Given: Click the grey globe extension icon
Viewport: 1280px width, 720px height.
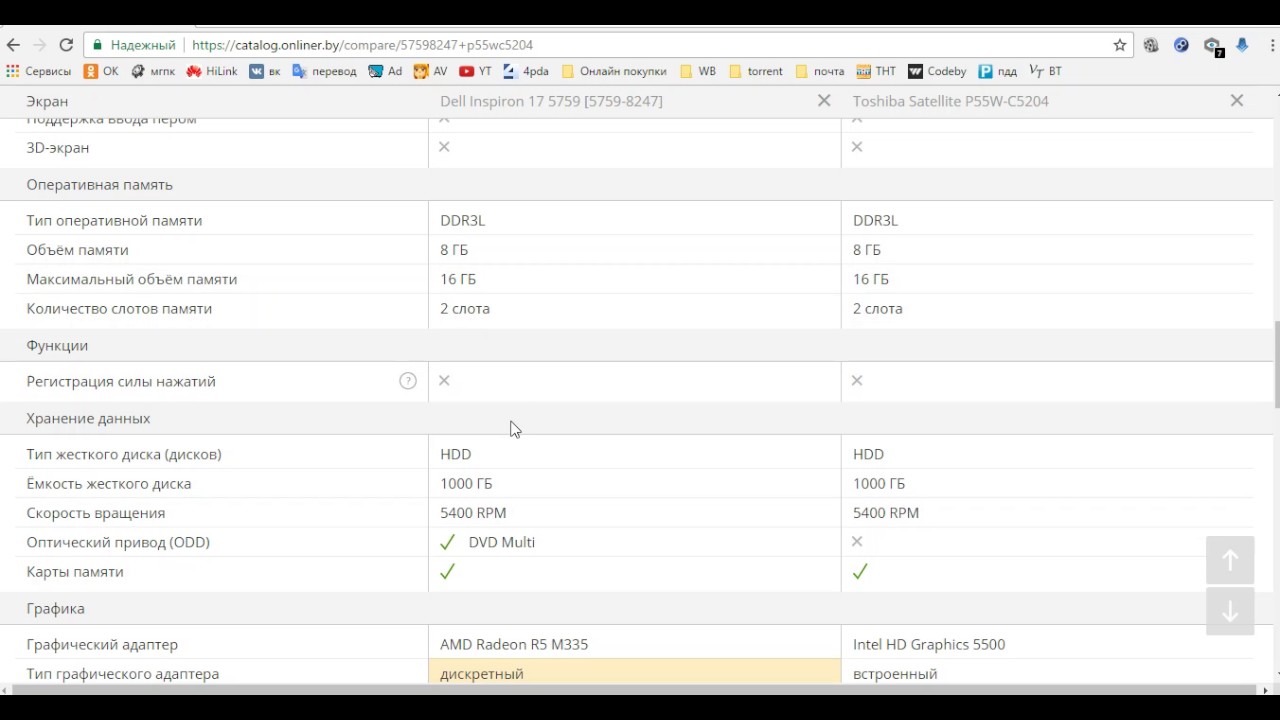Looking at the screenshot, I should pyautogui.click(x=1151, y=45).
